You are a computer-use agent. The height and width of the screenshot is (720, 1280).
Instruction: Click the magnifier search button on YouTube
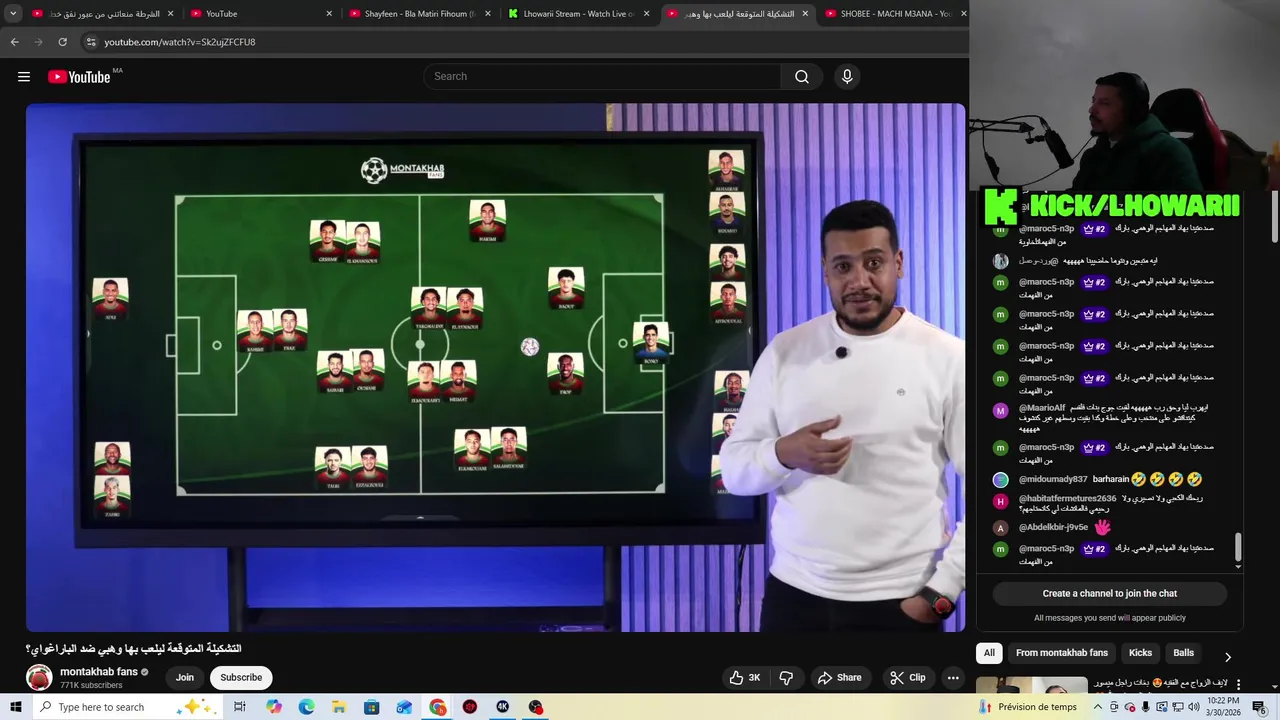[x=801, y=77]
